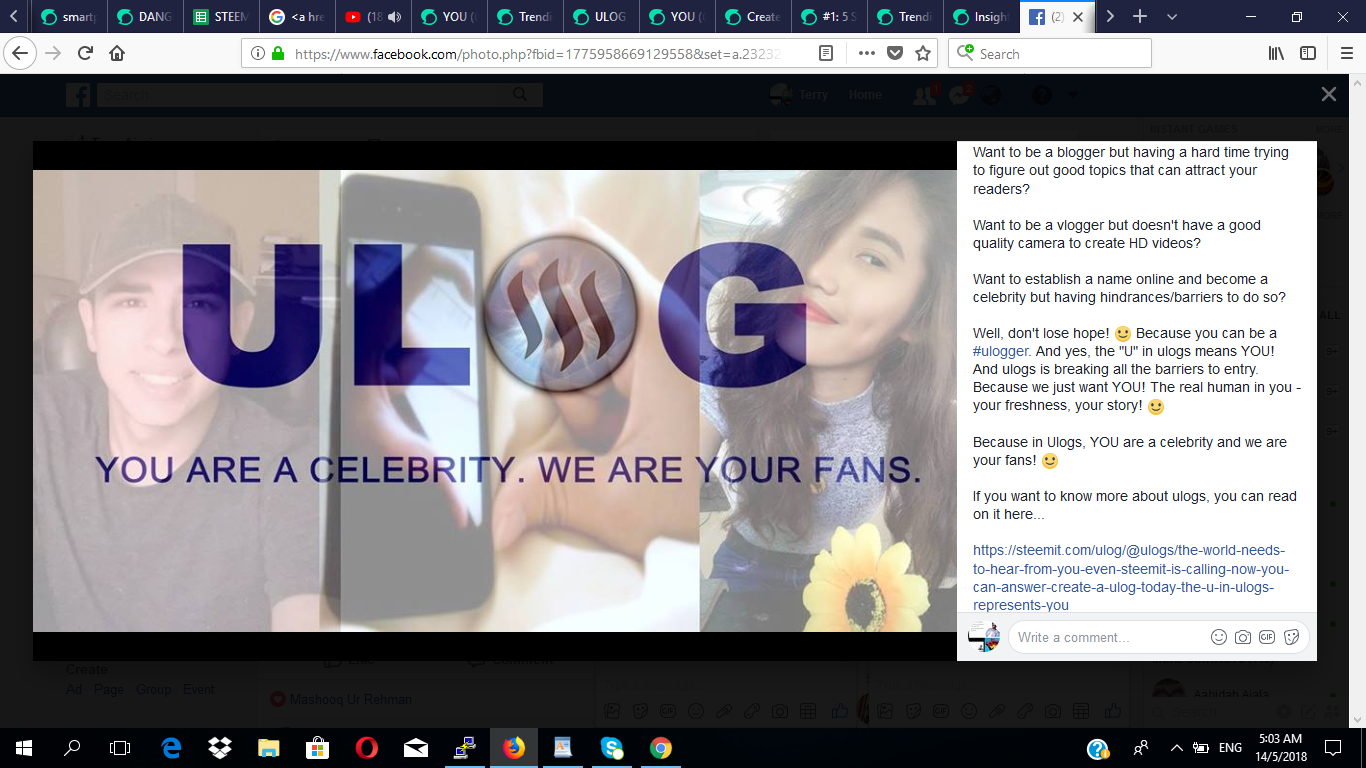
Task: Click the address bar URL
Action: pyautogui.click(x=538, y=53)
